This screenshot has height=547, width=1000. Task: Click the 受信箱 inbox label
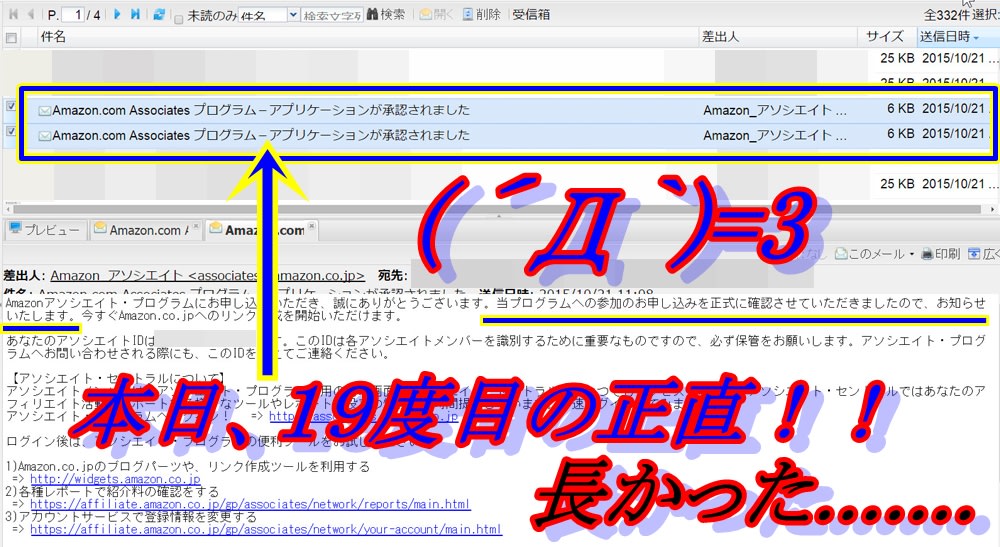coord(531,14)
